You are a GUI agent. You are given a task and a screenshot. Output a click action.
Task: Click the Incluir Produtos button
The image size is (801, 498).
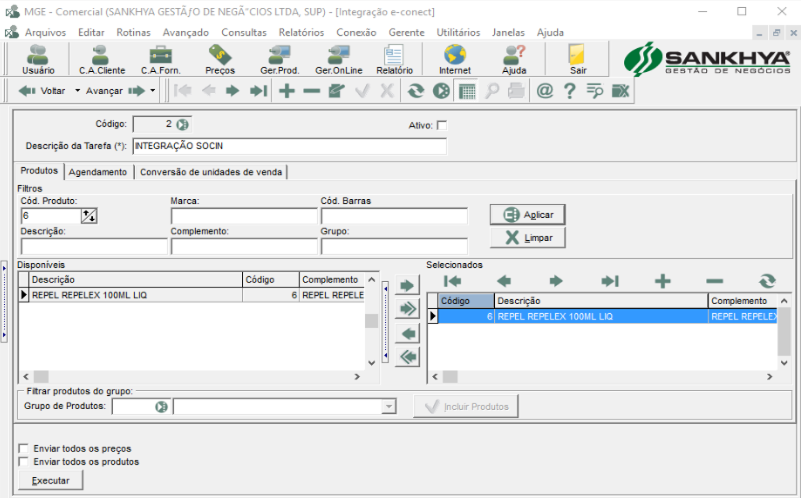(466, 407)
